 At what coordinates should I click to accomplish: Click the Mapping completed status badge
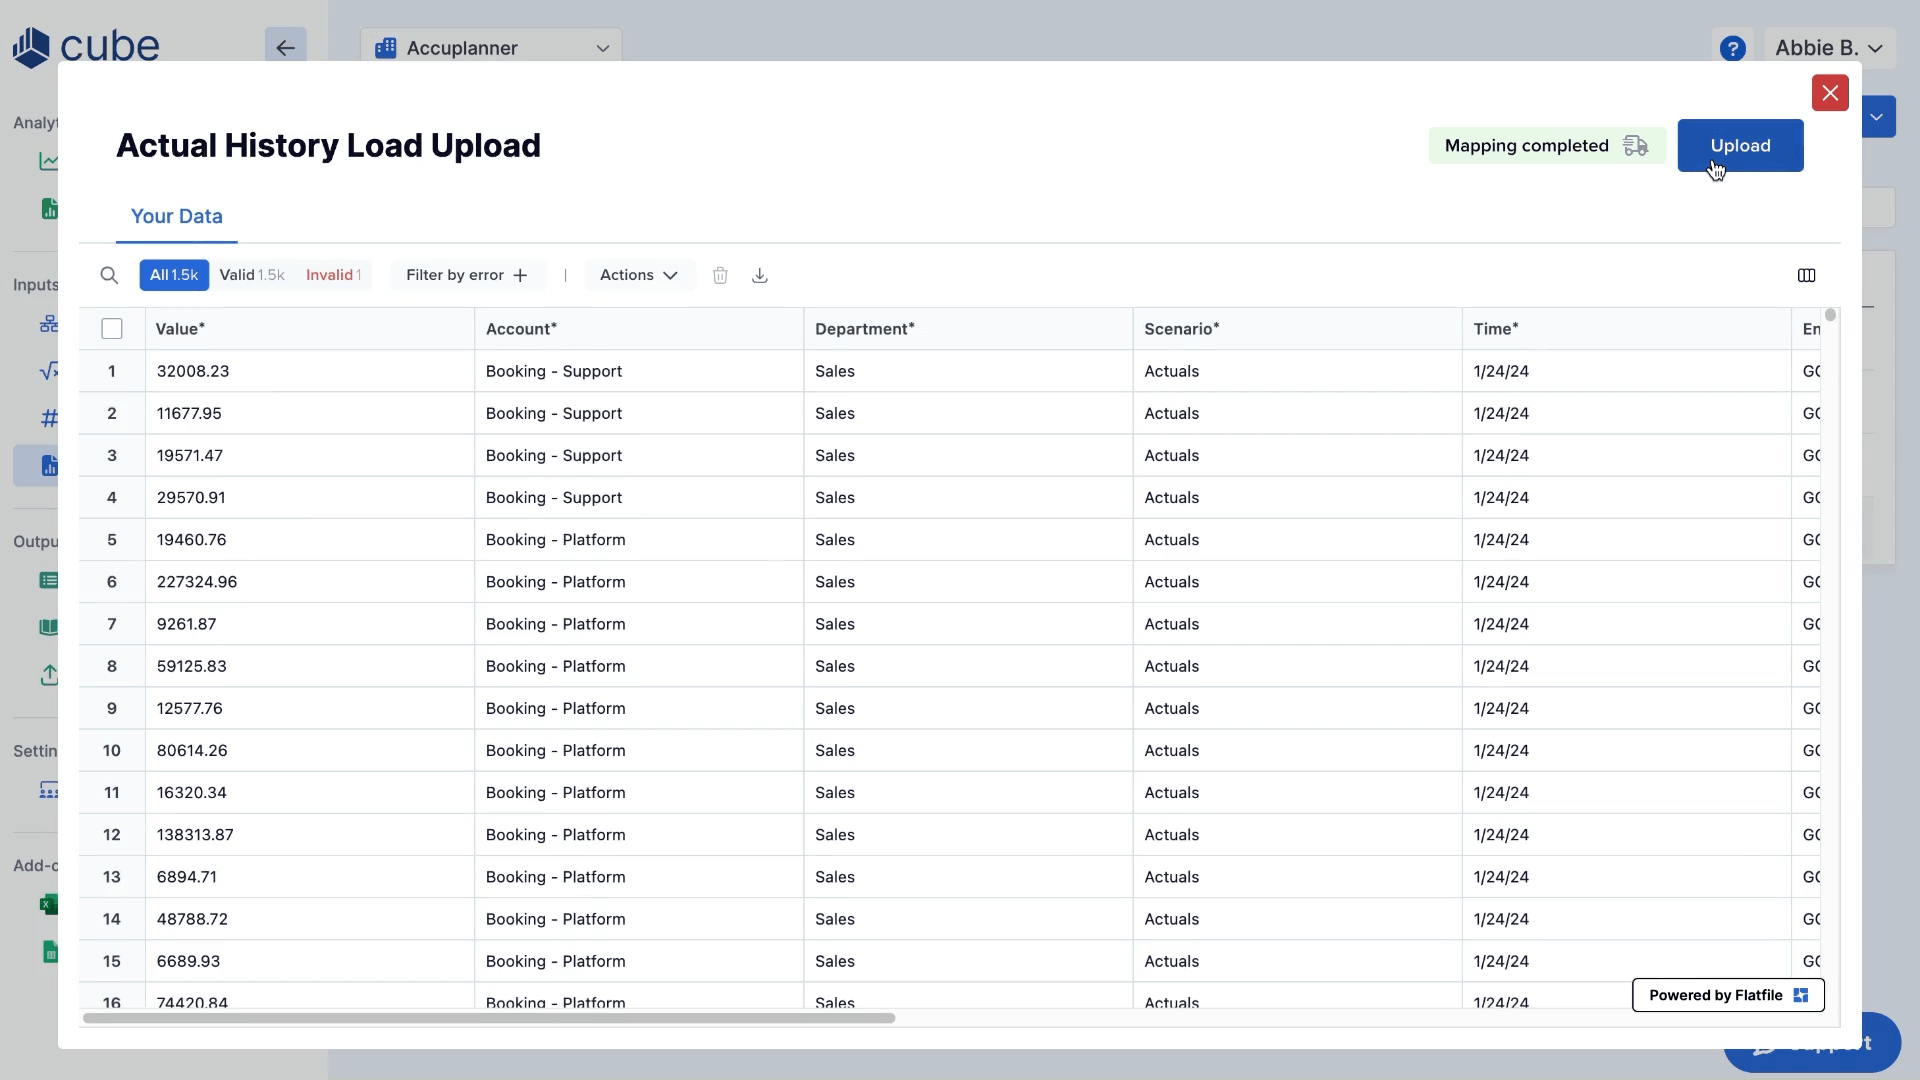pyautogui.click(x=1546, y=146)
